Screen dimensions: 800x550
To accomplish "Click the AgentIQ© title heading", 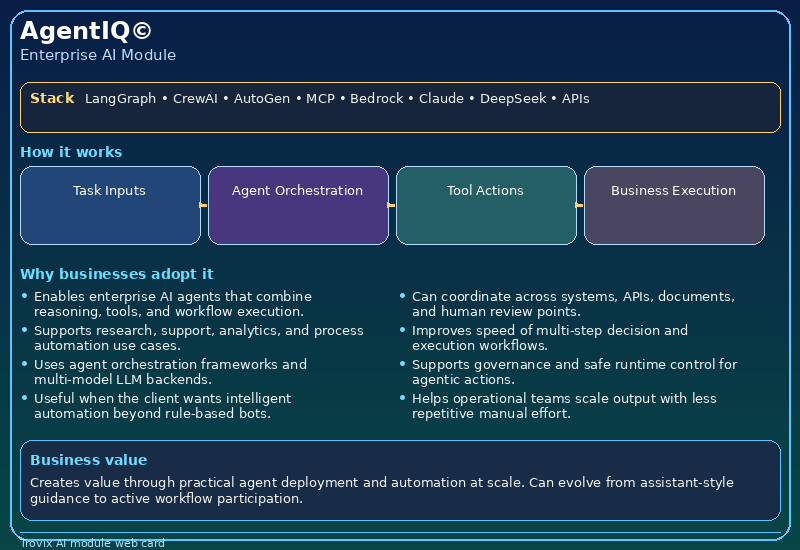I will tap(86, 31).
